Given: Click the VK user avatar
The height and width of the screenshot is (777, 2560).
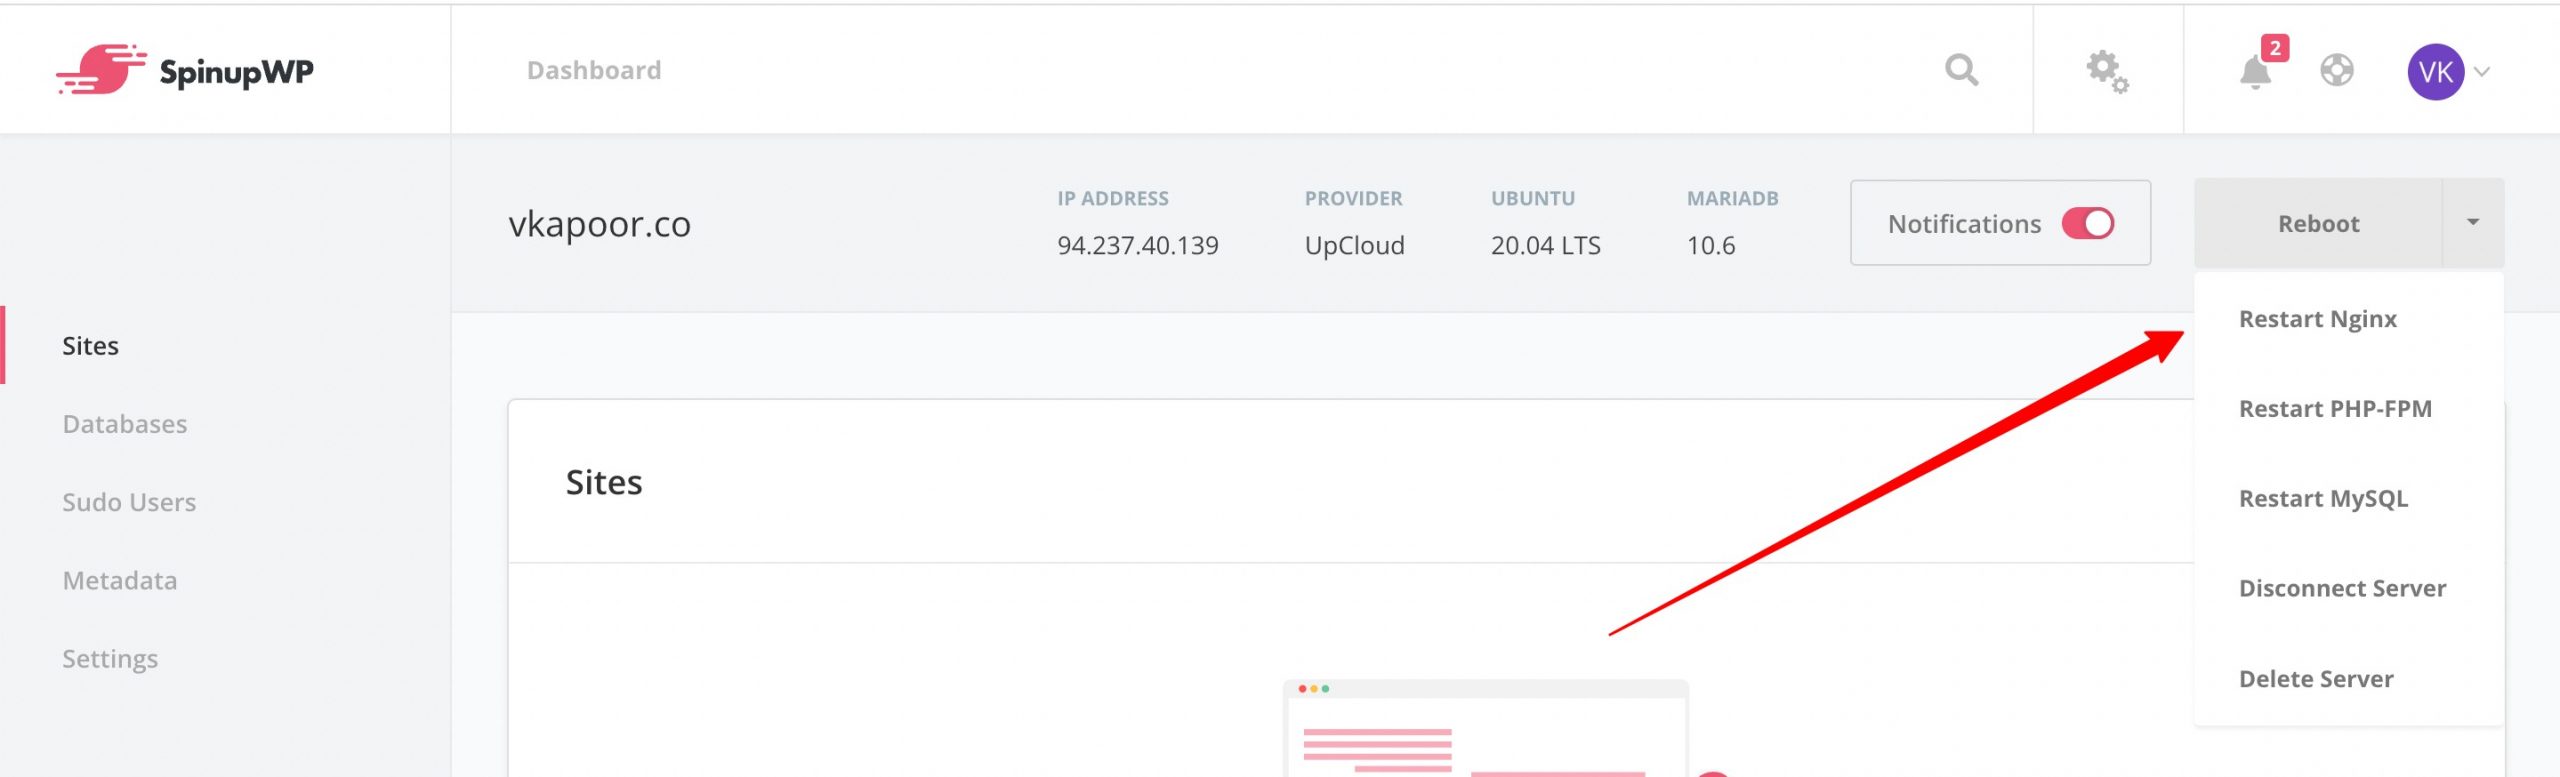Looking at the screenshot, I should click(x=2435, y=71).
